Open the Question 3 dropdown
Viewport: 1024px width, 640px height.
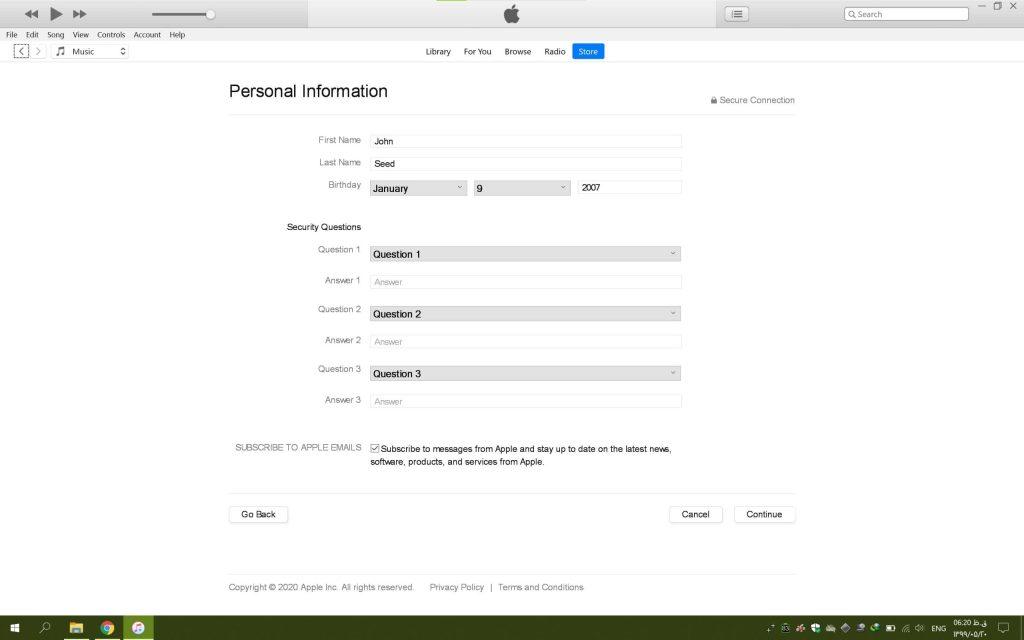[525, 374]
